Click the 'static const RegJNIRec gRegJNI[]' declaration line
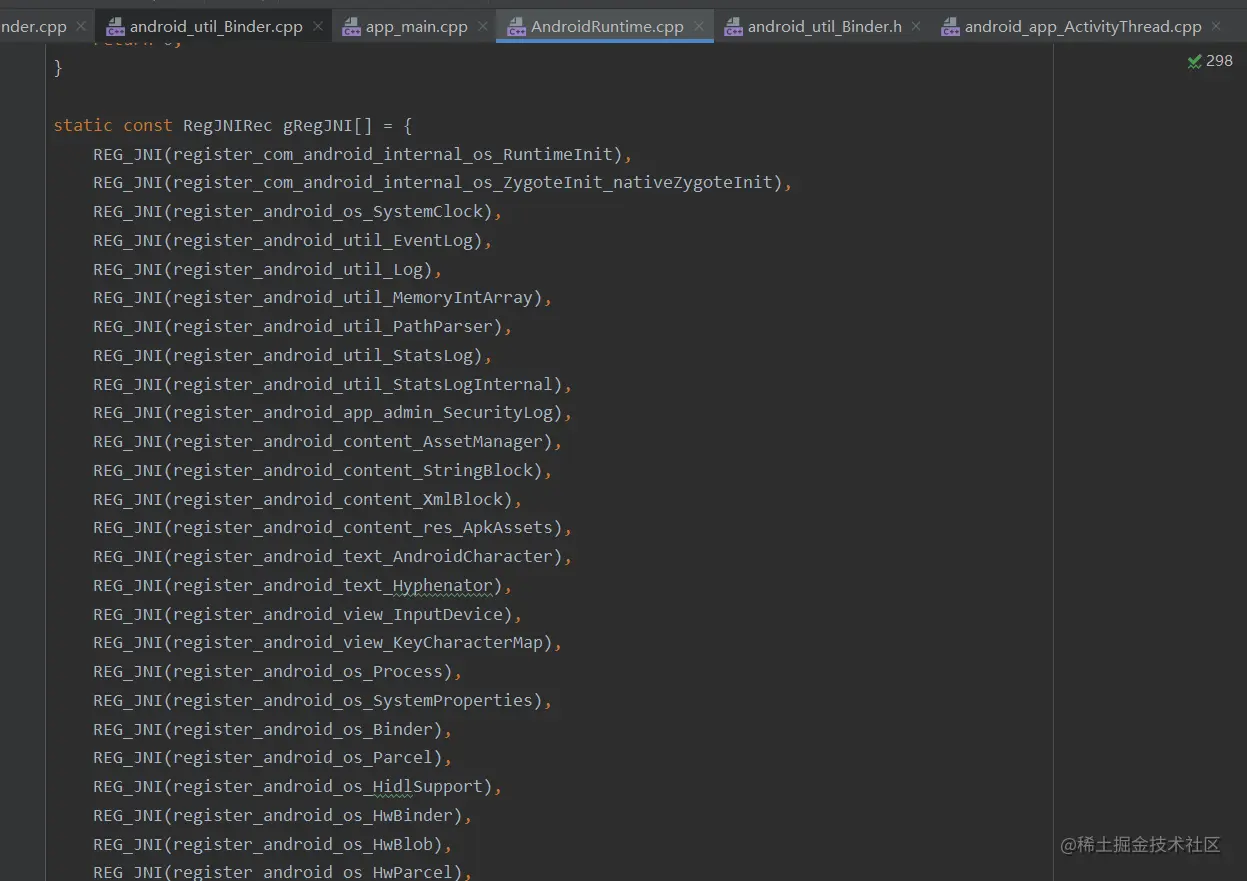Viewport: 1247px width, 881px height. pyautogui.click(x=233, y=125)
